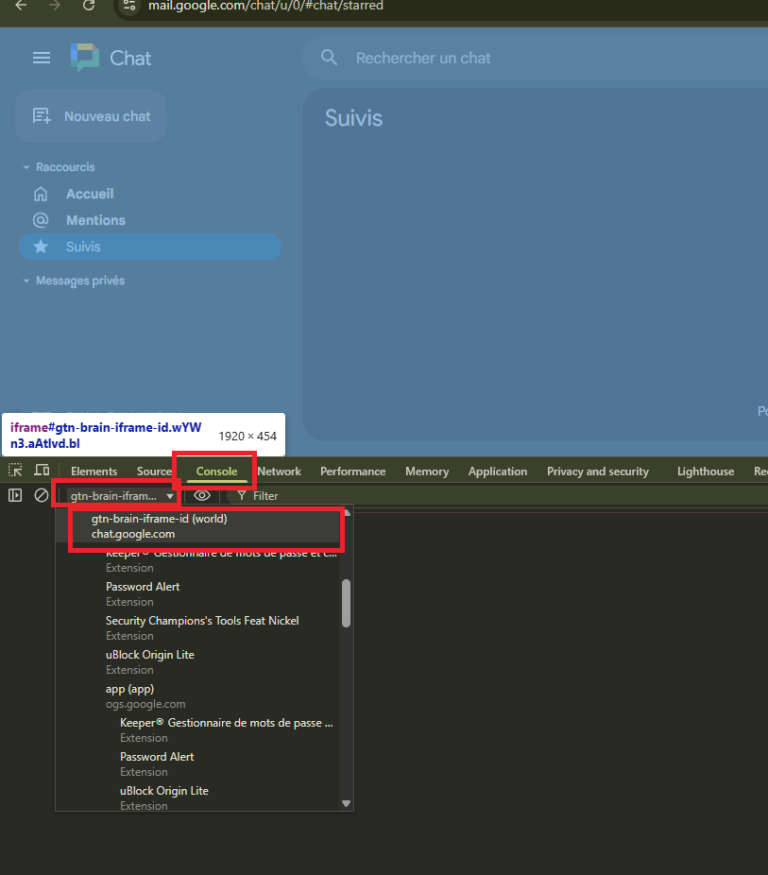Click the live expression eye icon
Image resolution: width=768 pixels, height=875 pixels.
[202, 496]
